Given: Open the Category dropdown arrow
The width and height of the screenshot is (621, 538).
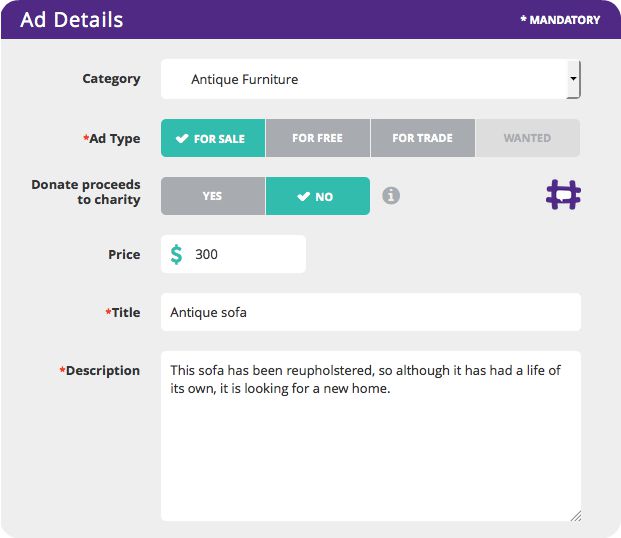Looking at the screenshot, I should click(573, 79).
